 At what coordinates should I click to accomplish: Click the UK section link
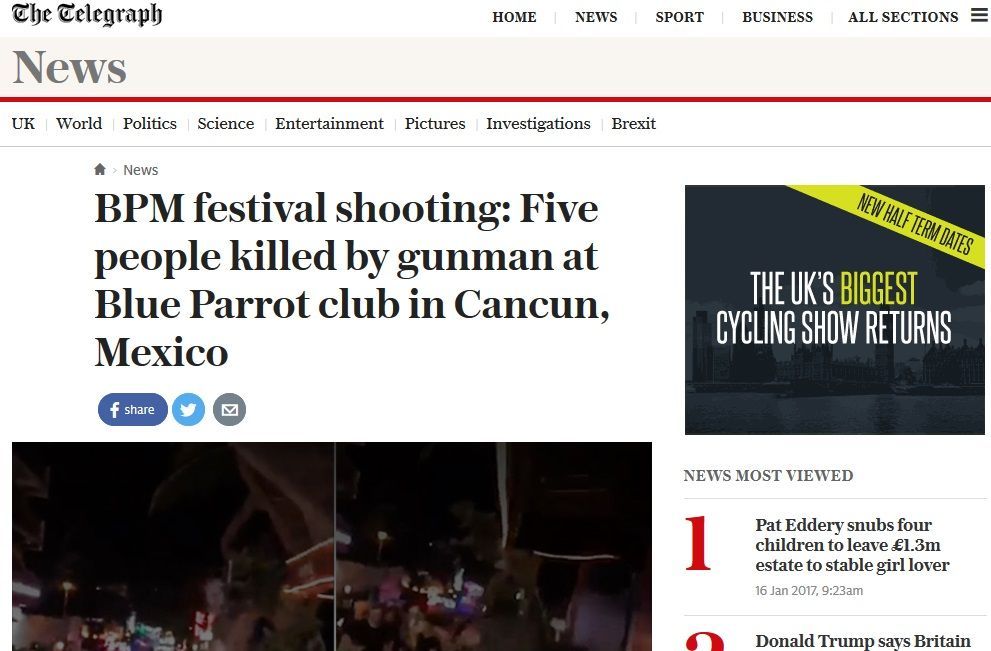pyautogui.click(x=22, y=123)
